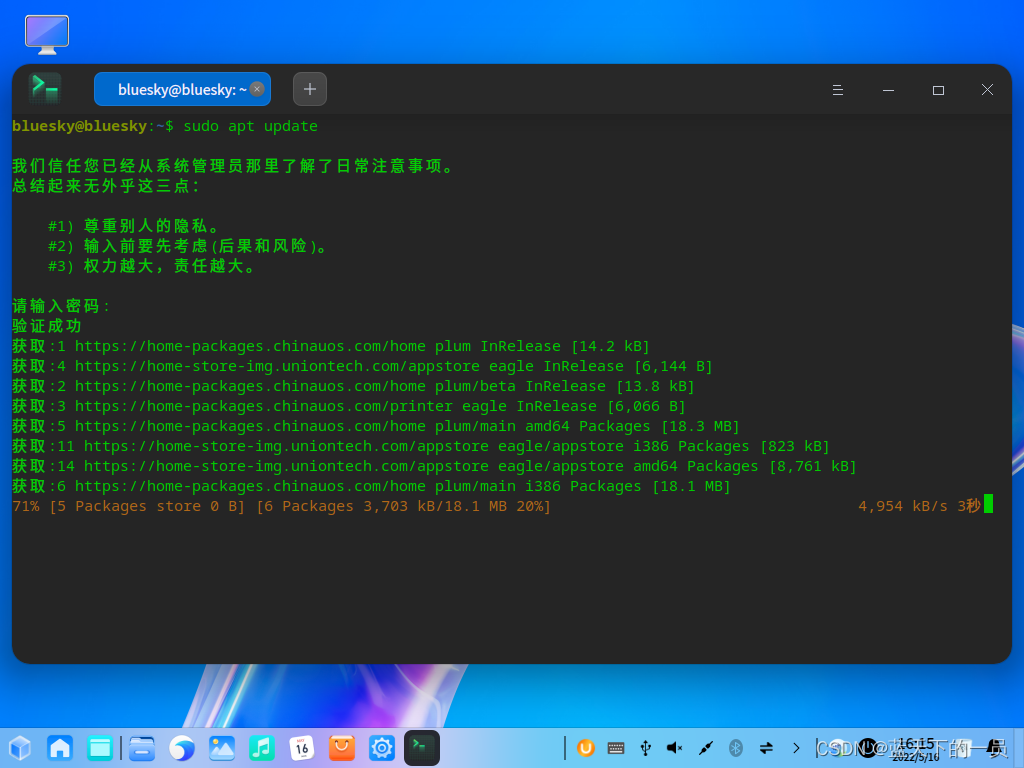Click the '获取:6' plum/main i386 Packages line
This screenshot has height=768, width=1024.
pos(372,486)
